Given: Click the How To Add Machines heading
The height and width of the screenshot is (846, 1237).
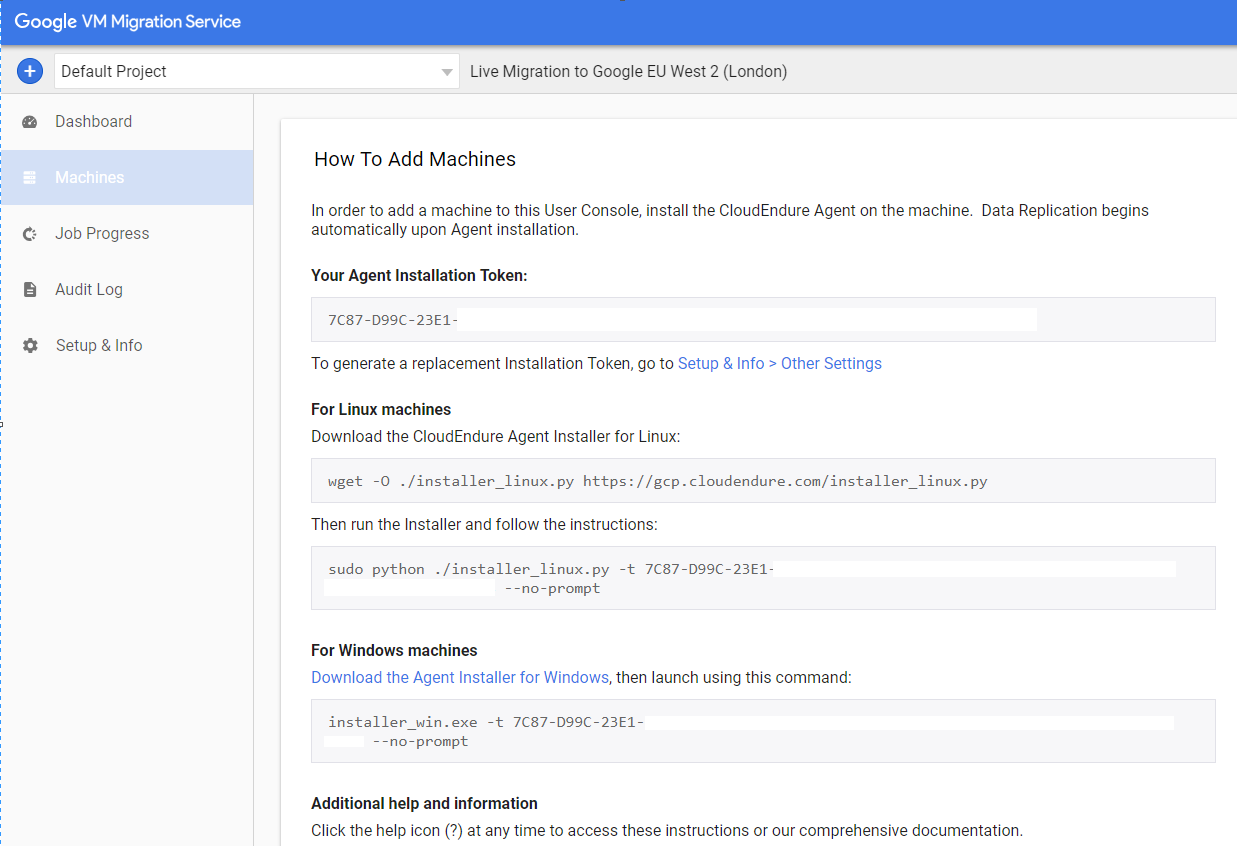Looking at the screenshot, I should click(x=415, y=159).
